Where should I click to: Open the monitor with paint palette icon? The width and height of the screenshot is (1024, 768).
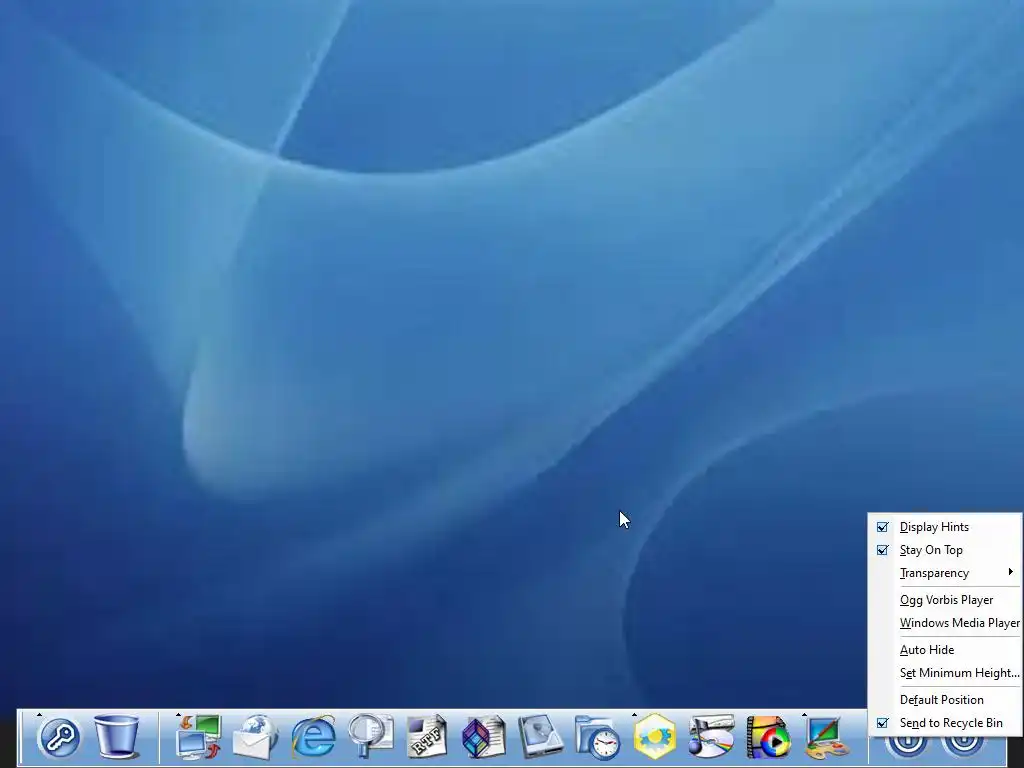(x=825, y=737)
